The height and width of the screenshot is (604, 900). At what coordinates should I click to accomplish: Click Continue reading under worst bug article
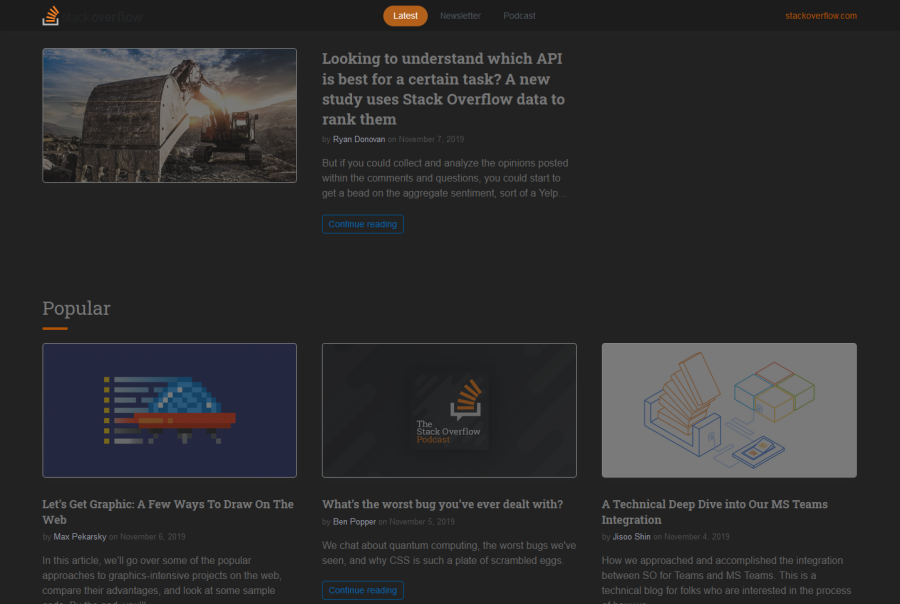(363, 590)
